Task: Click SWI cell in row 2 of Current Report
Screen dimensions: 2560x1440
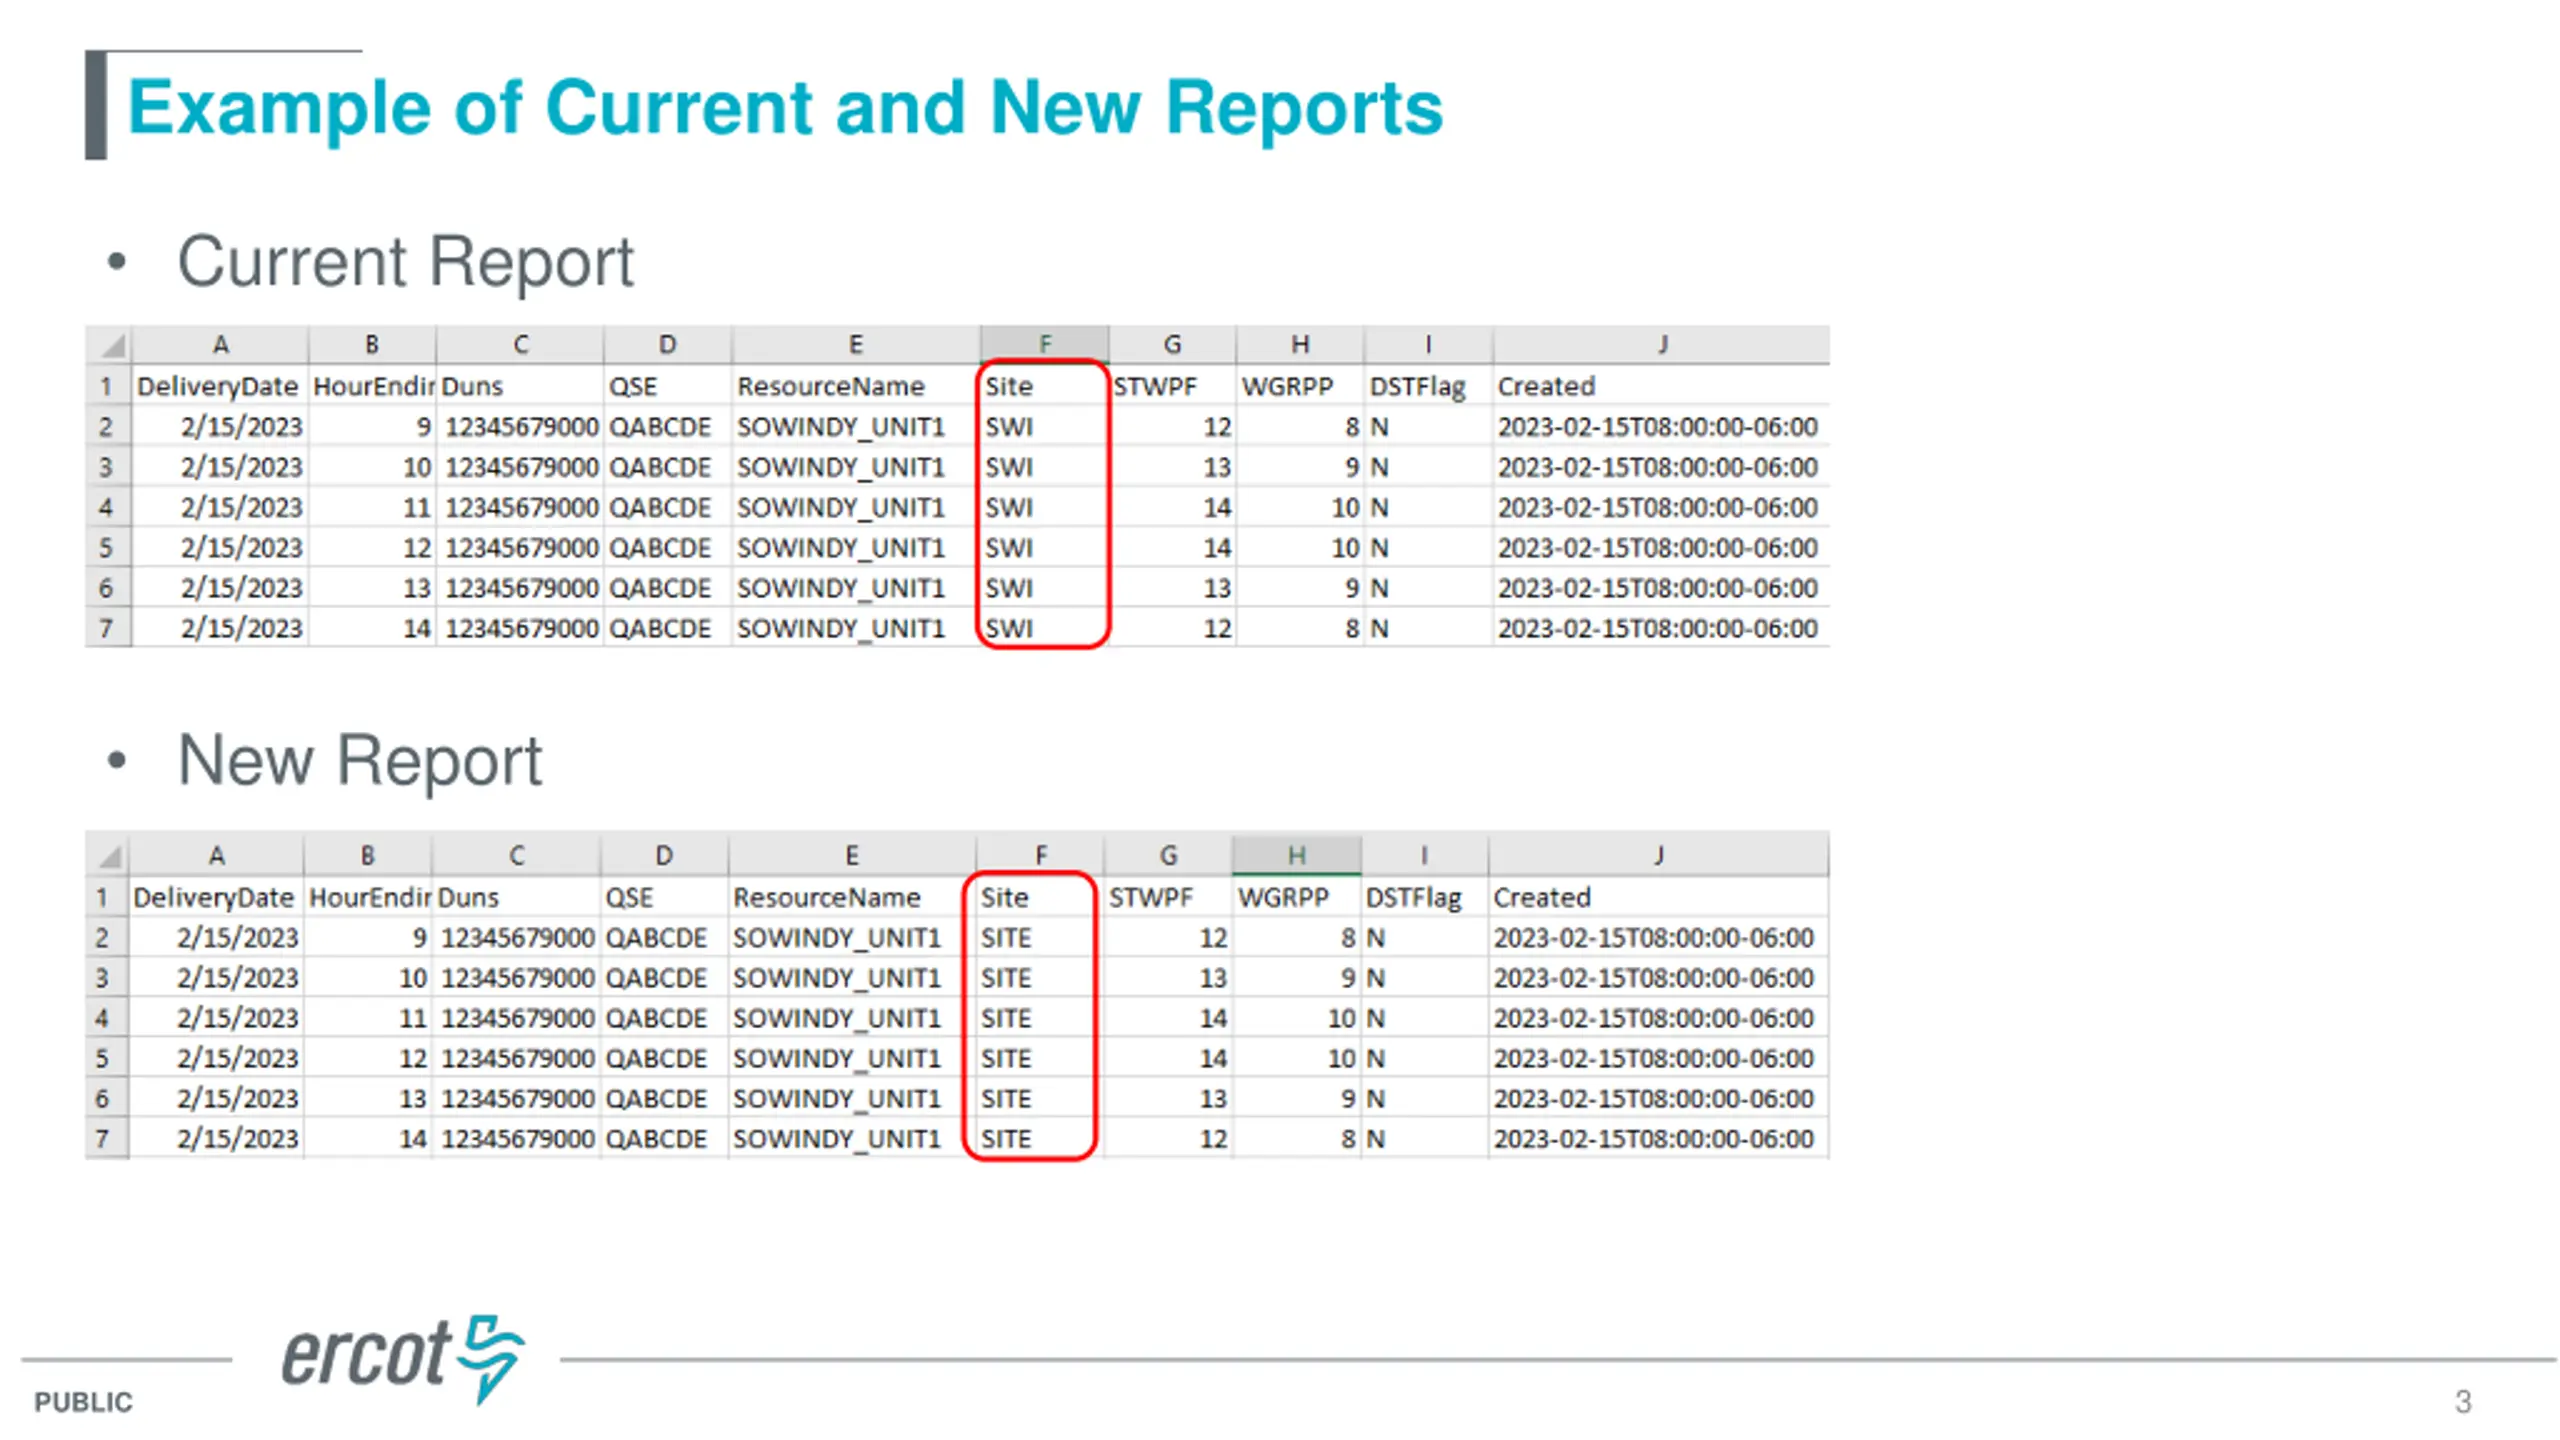Action: [x=1044, y=427]
